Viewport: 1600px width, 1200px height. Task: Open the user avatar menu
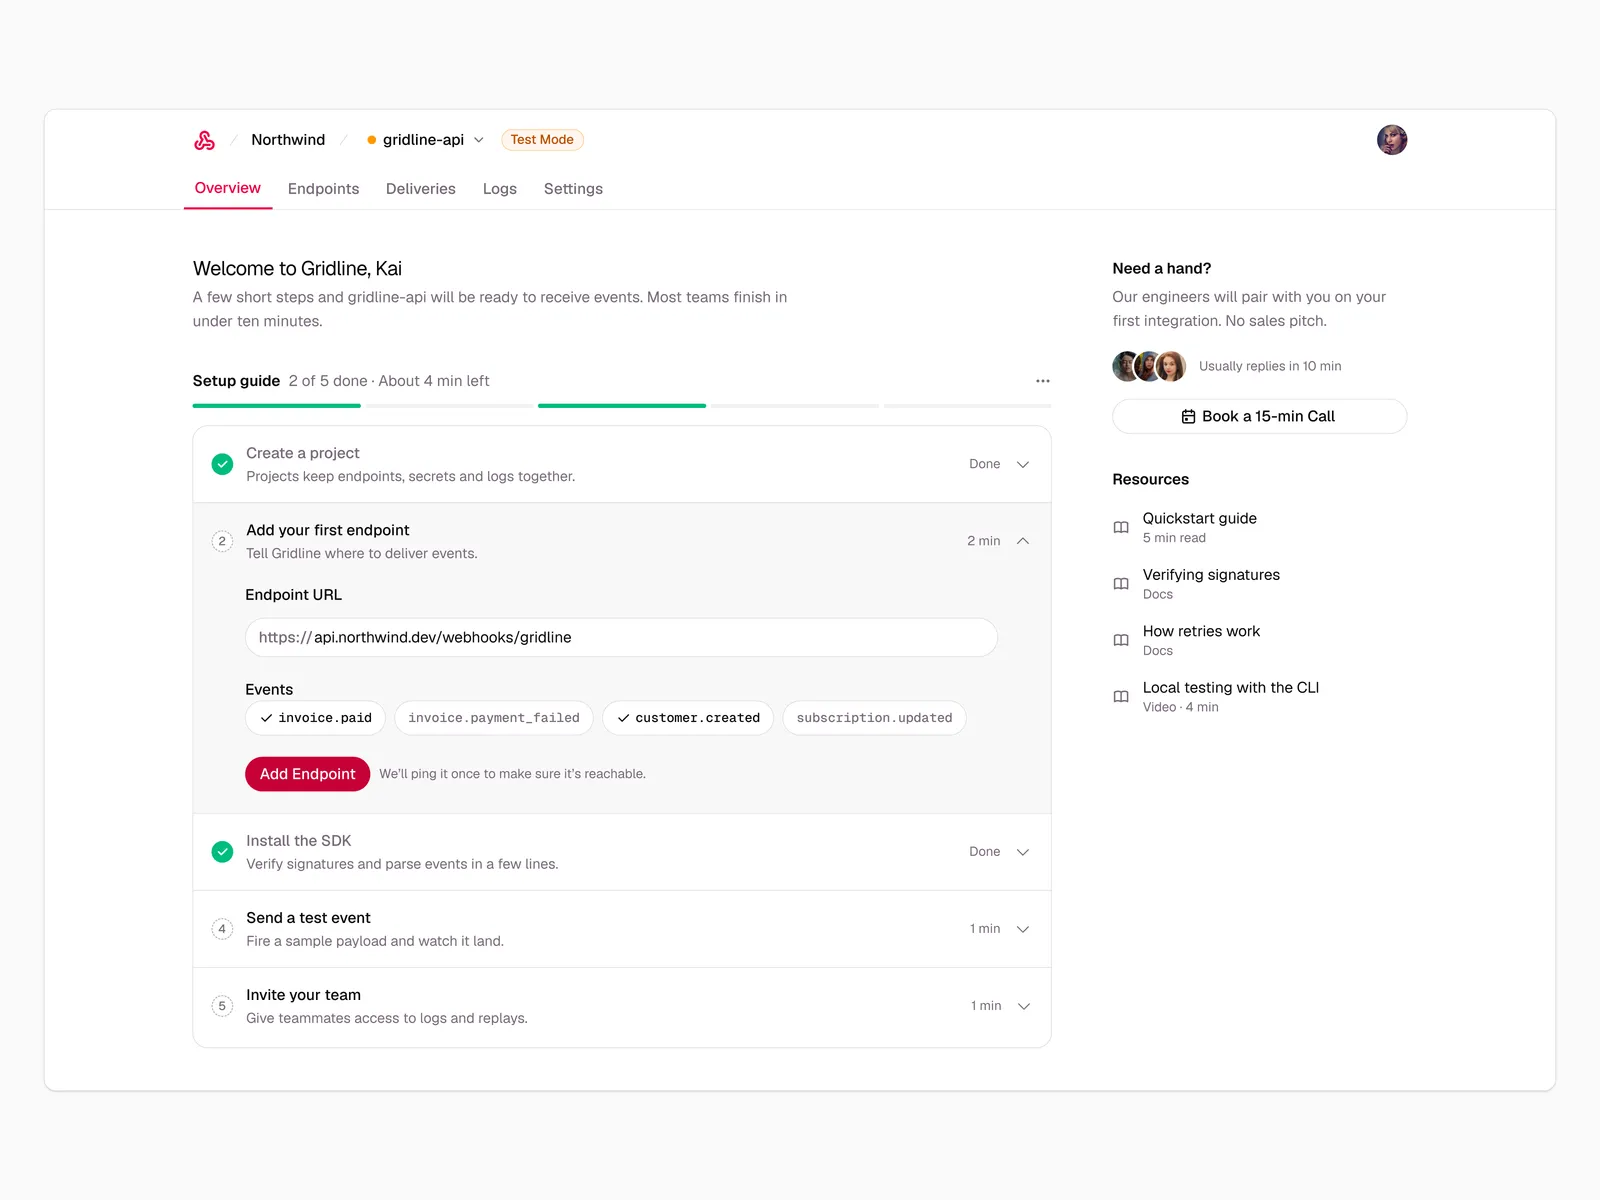[x=1391, y=140]
